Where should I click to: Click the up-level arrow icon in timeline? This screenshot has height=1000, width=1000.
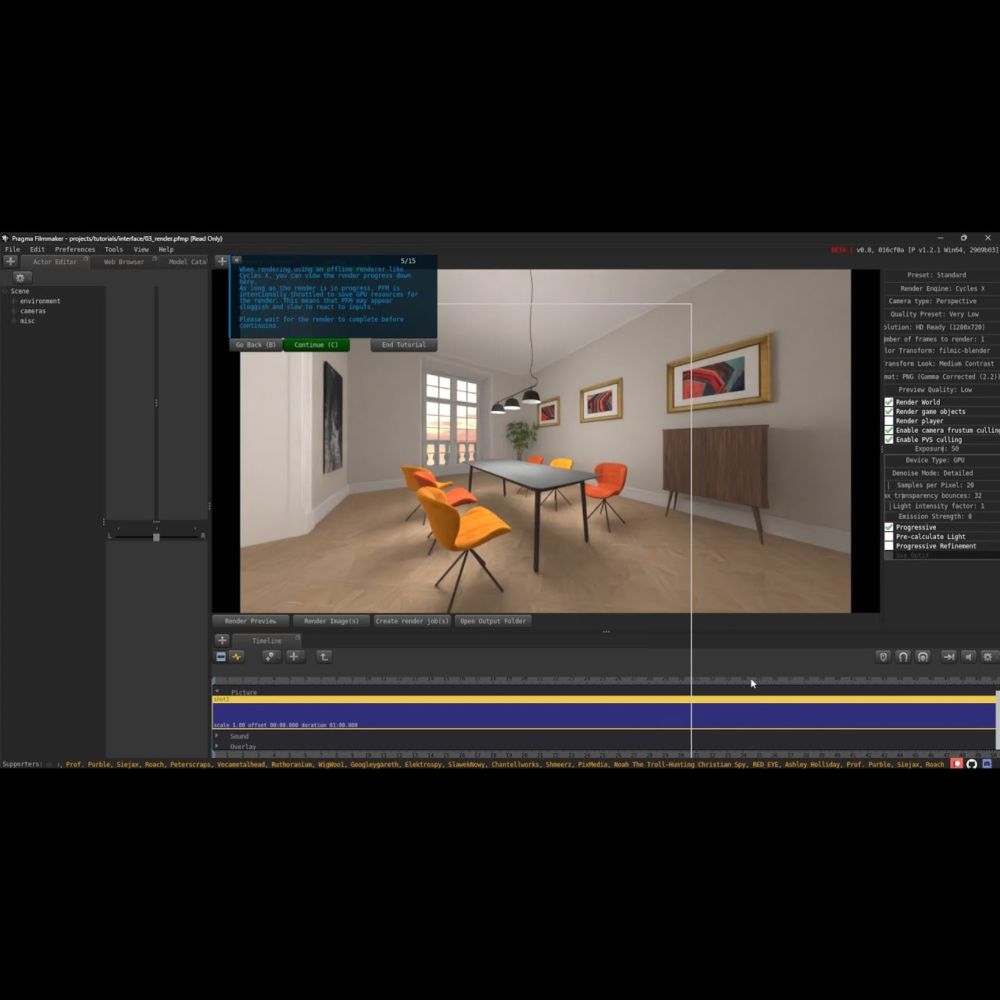point(324,656)
